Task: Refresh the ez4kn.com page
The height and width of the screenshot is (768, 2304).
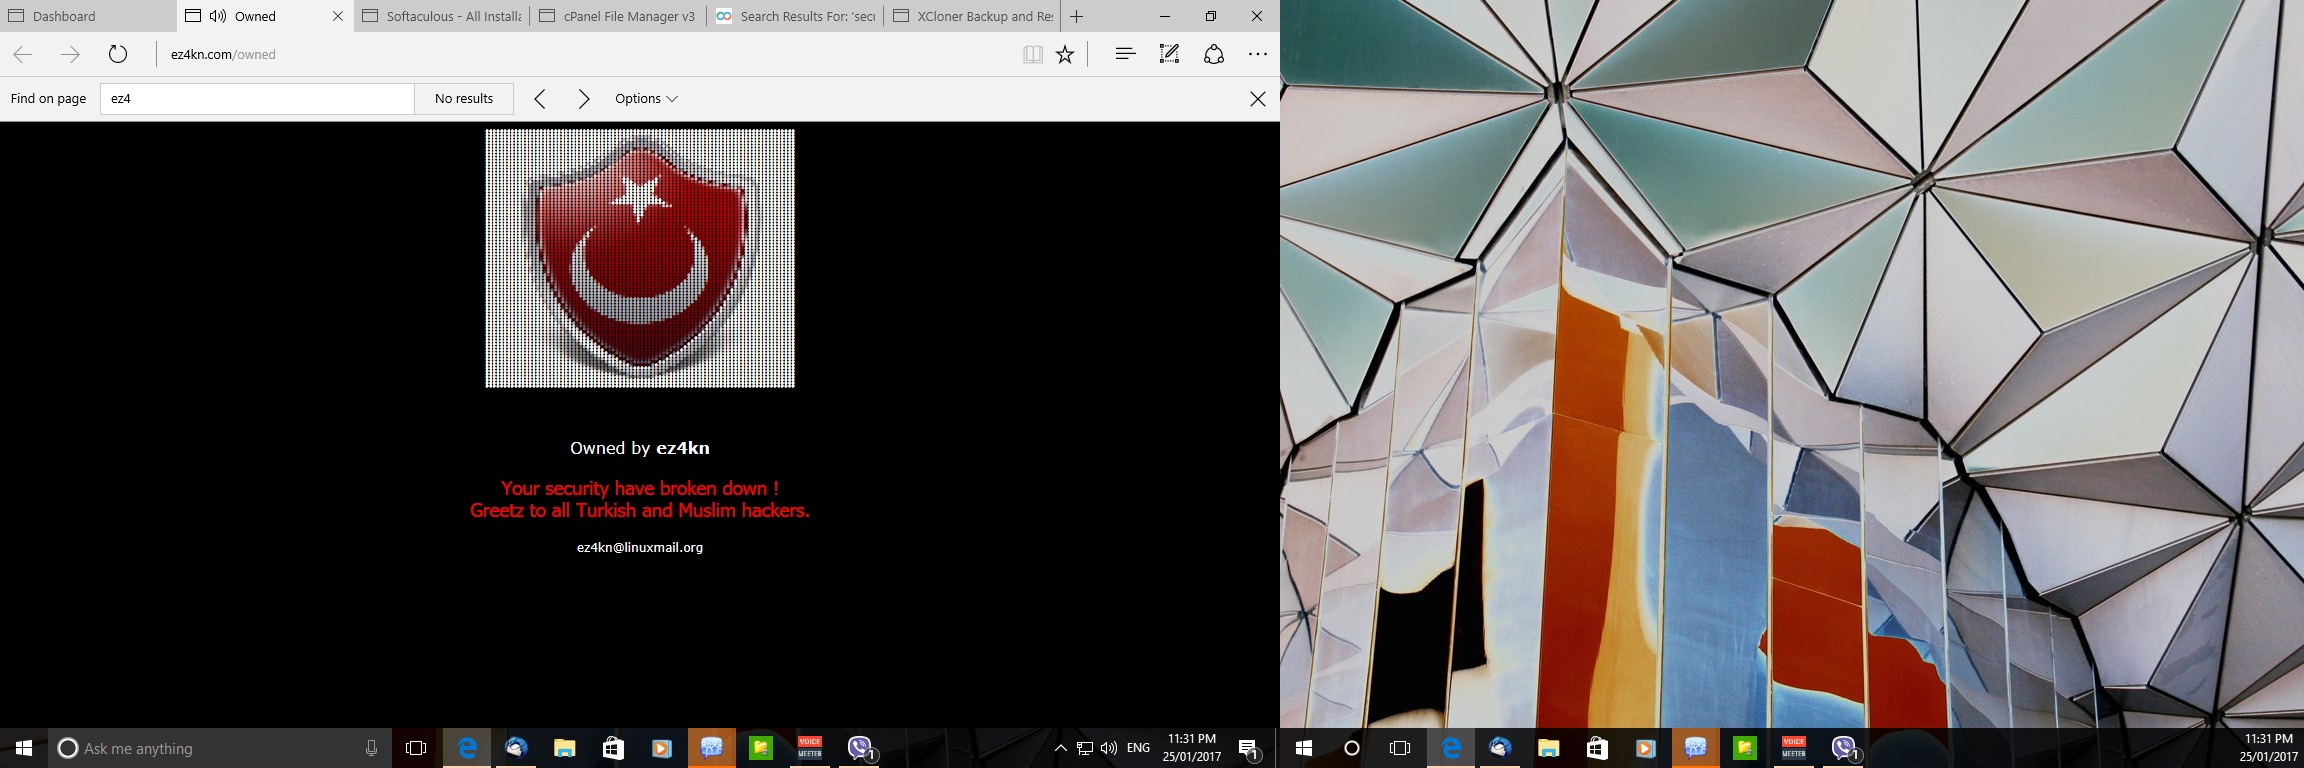Action: pyautogui.click(x=118, y=55)
